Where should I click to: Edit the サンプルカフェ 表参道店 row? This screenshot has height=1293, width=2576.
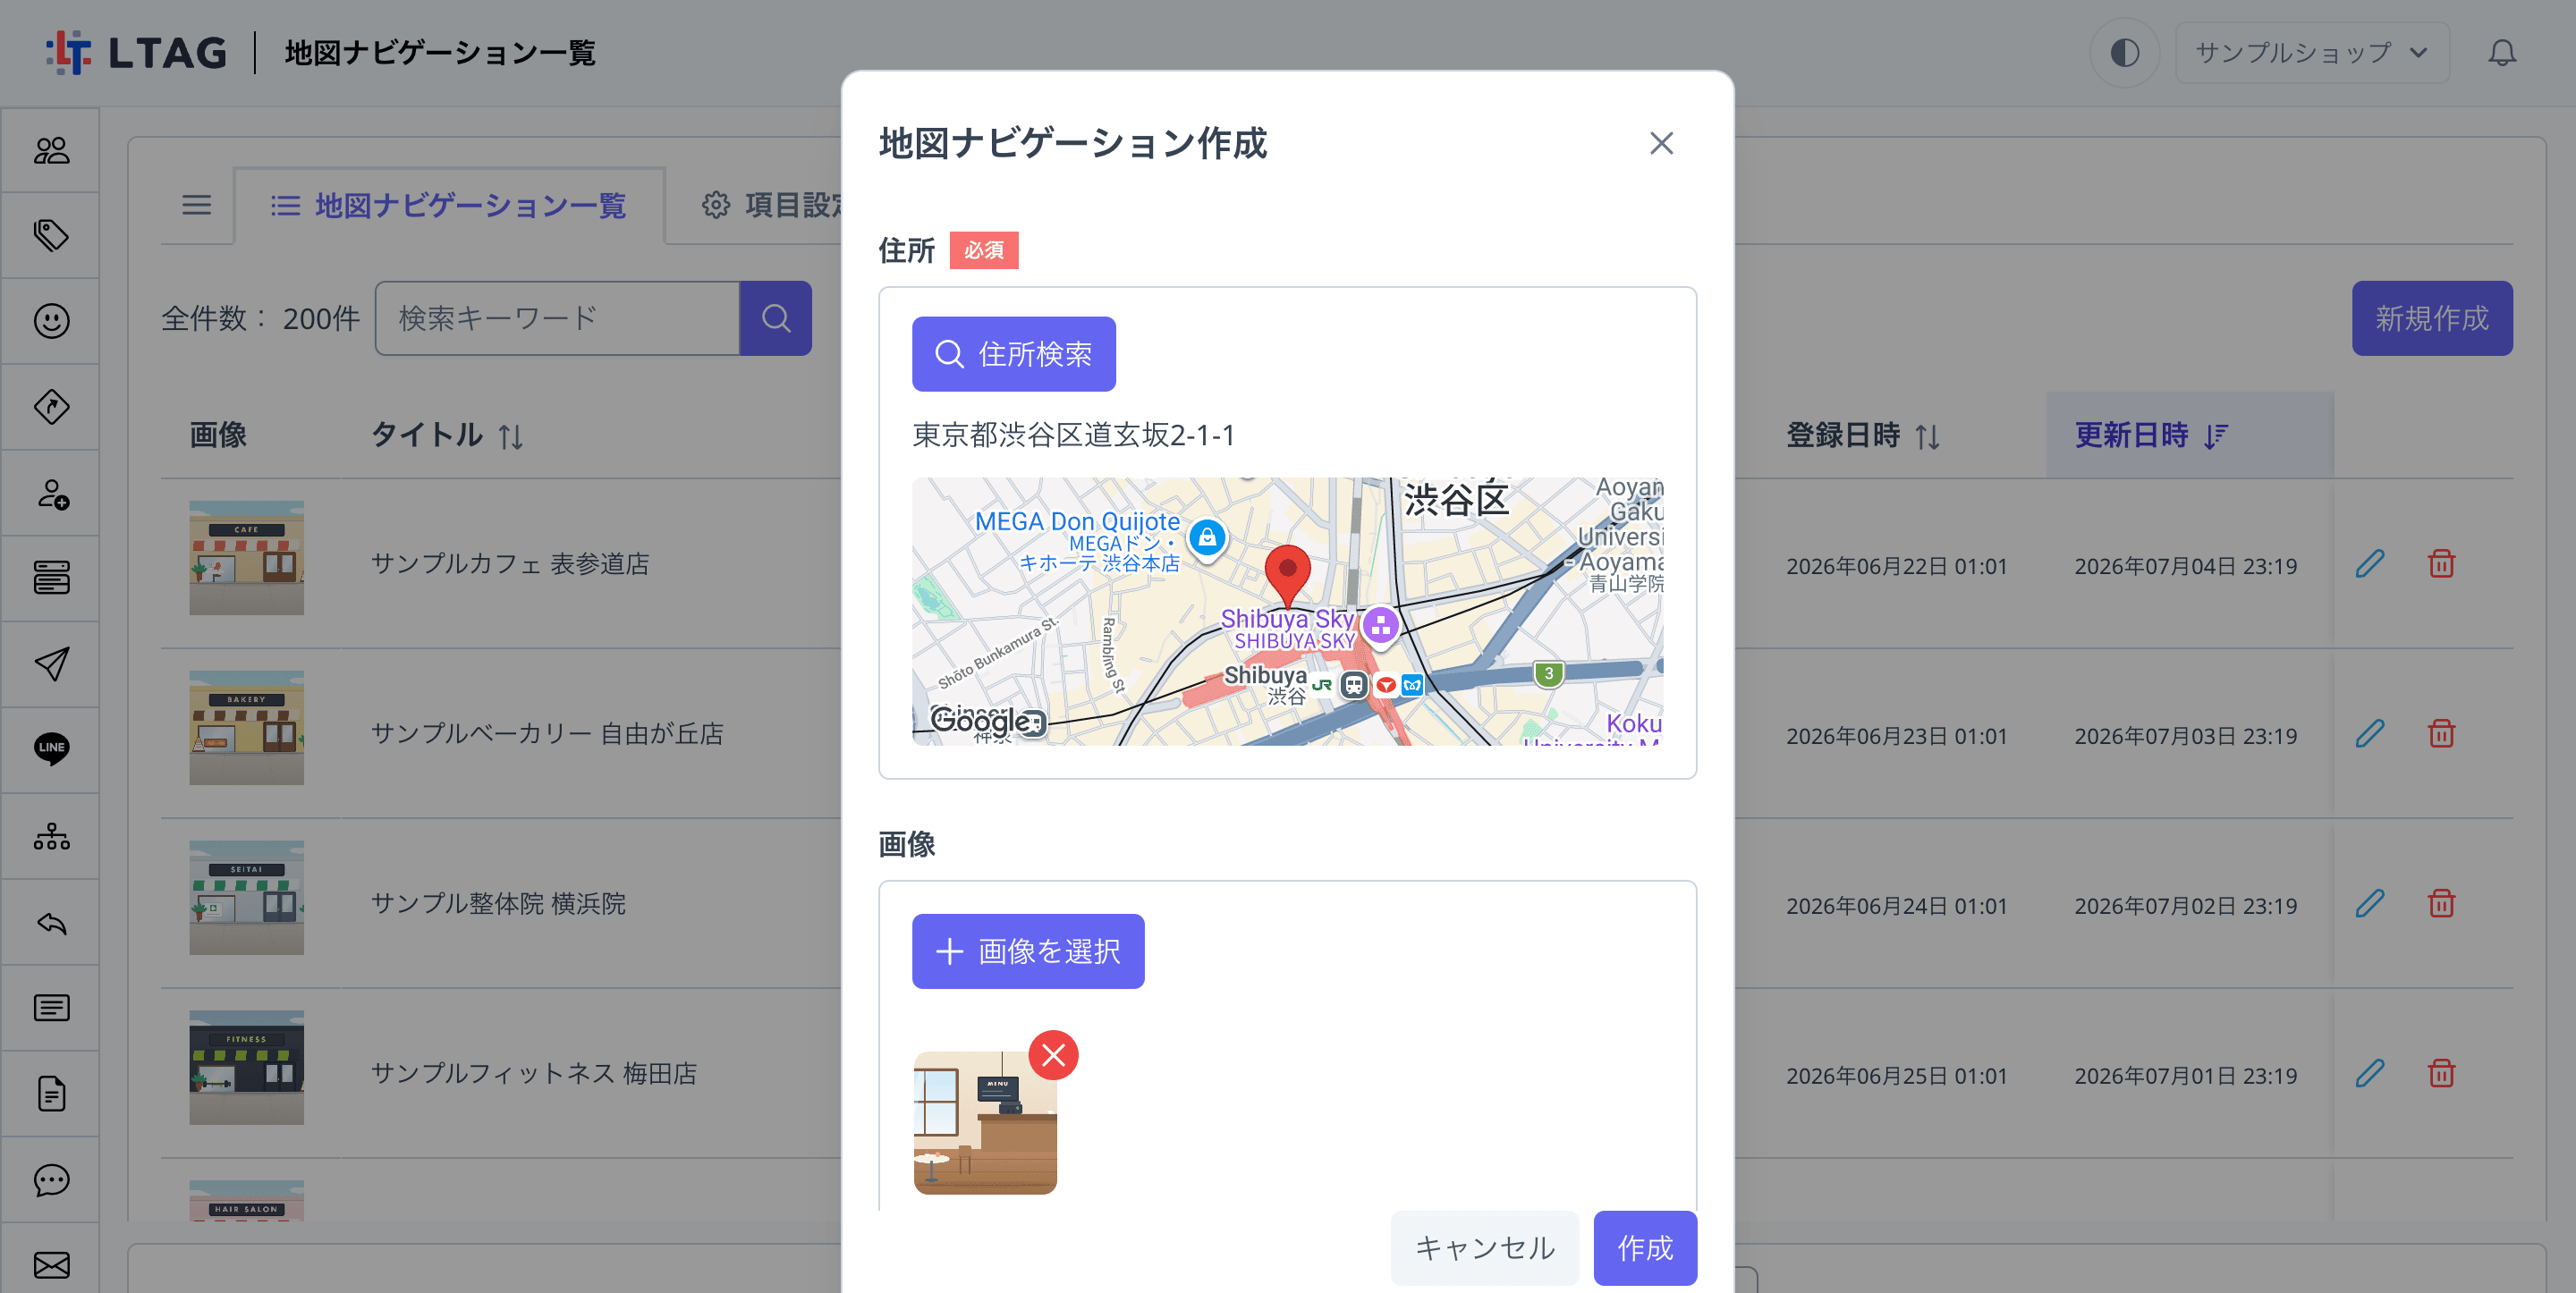(x=2369, y=564)
